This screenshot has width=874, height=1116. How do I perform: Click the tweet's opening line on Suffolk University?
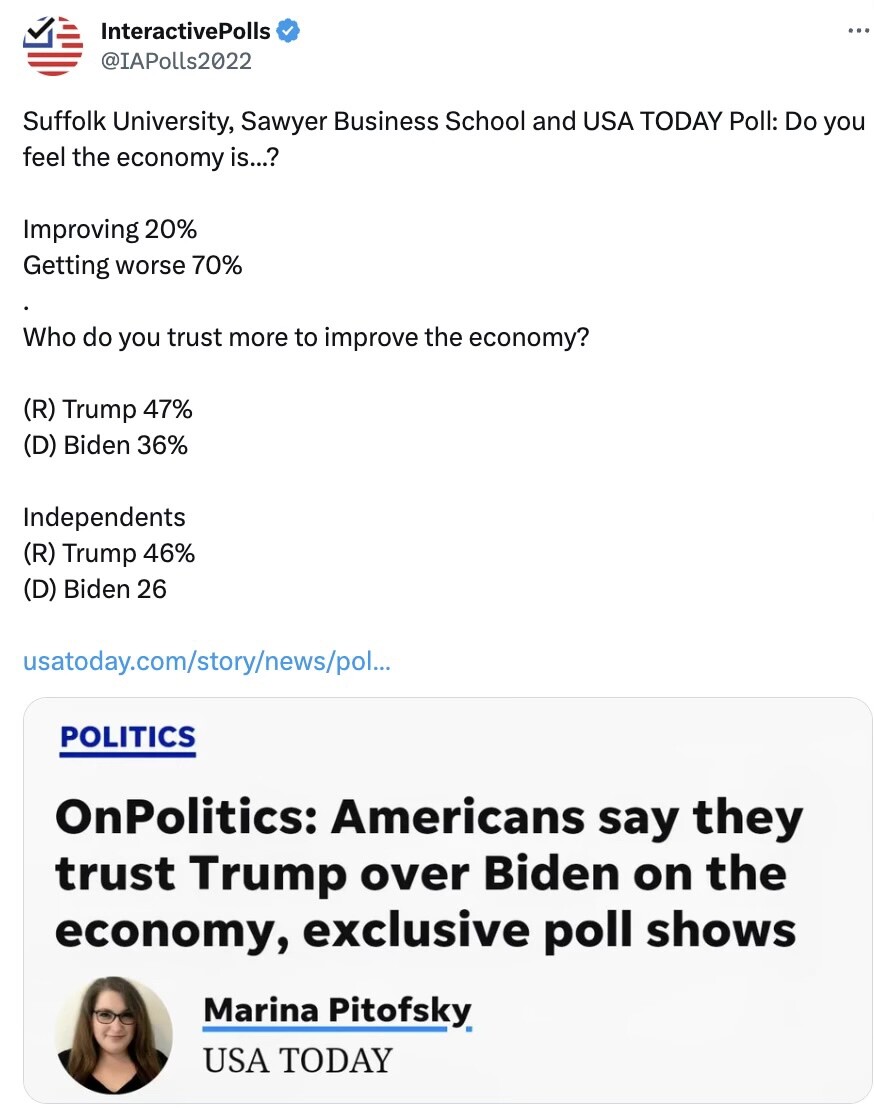[x=443, y=140]
